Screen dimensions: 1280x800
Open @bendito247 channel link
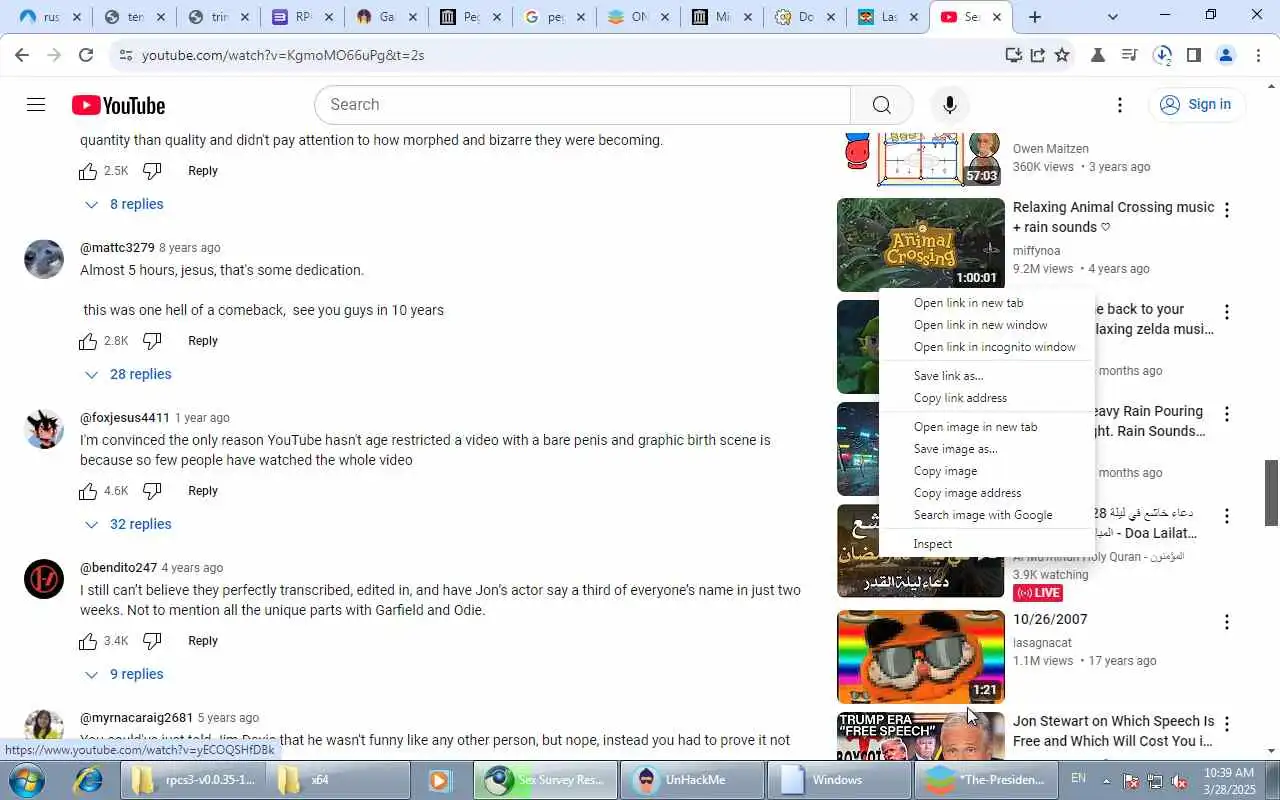pyautogui.click(x=118, y=568)
